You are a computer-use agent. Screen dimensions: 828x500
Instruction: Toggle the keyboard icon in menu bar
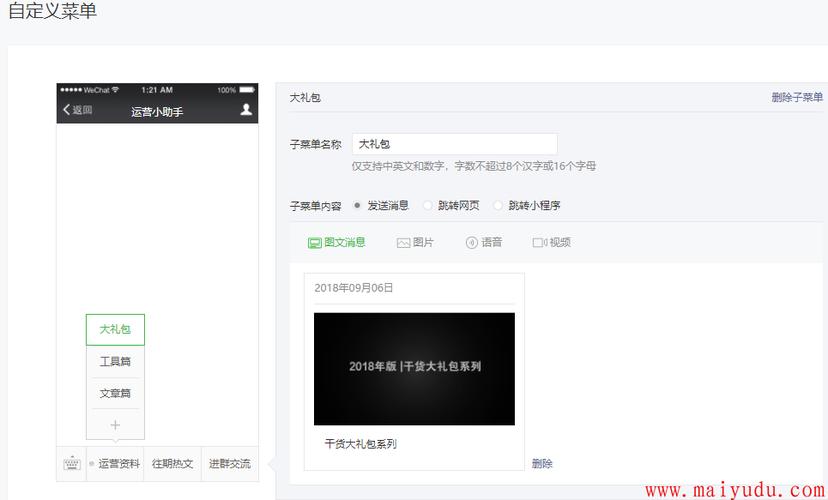(71, 464)
